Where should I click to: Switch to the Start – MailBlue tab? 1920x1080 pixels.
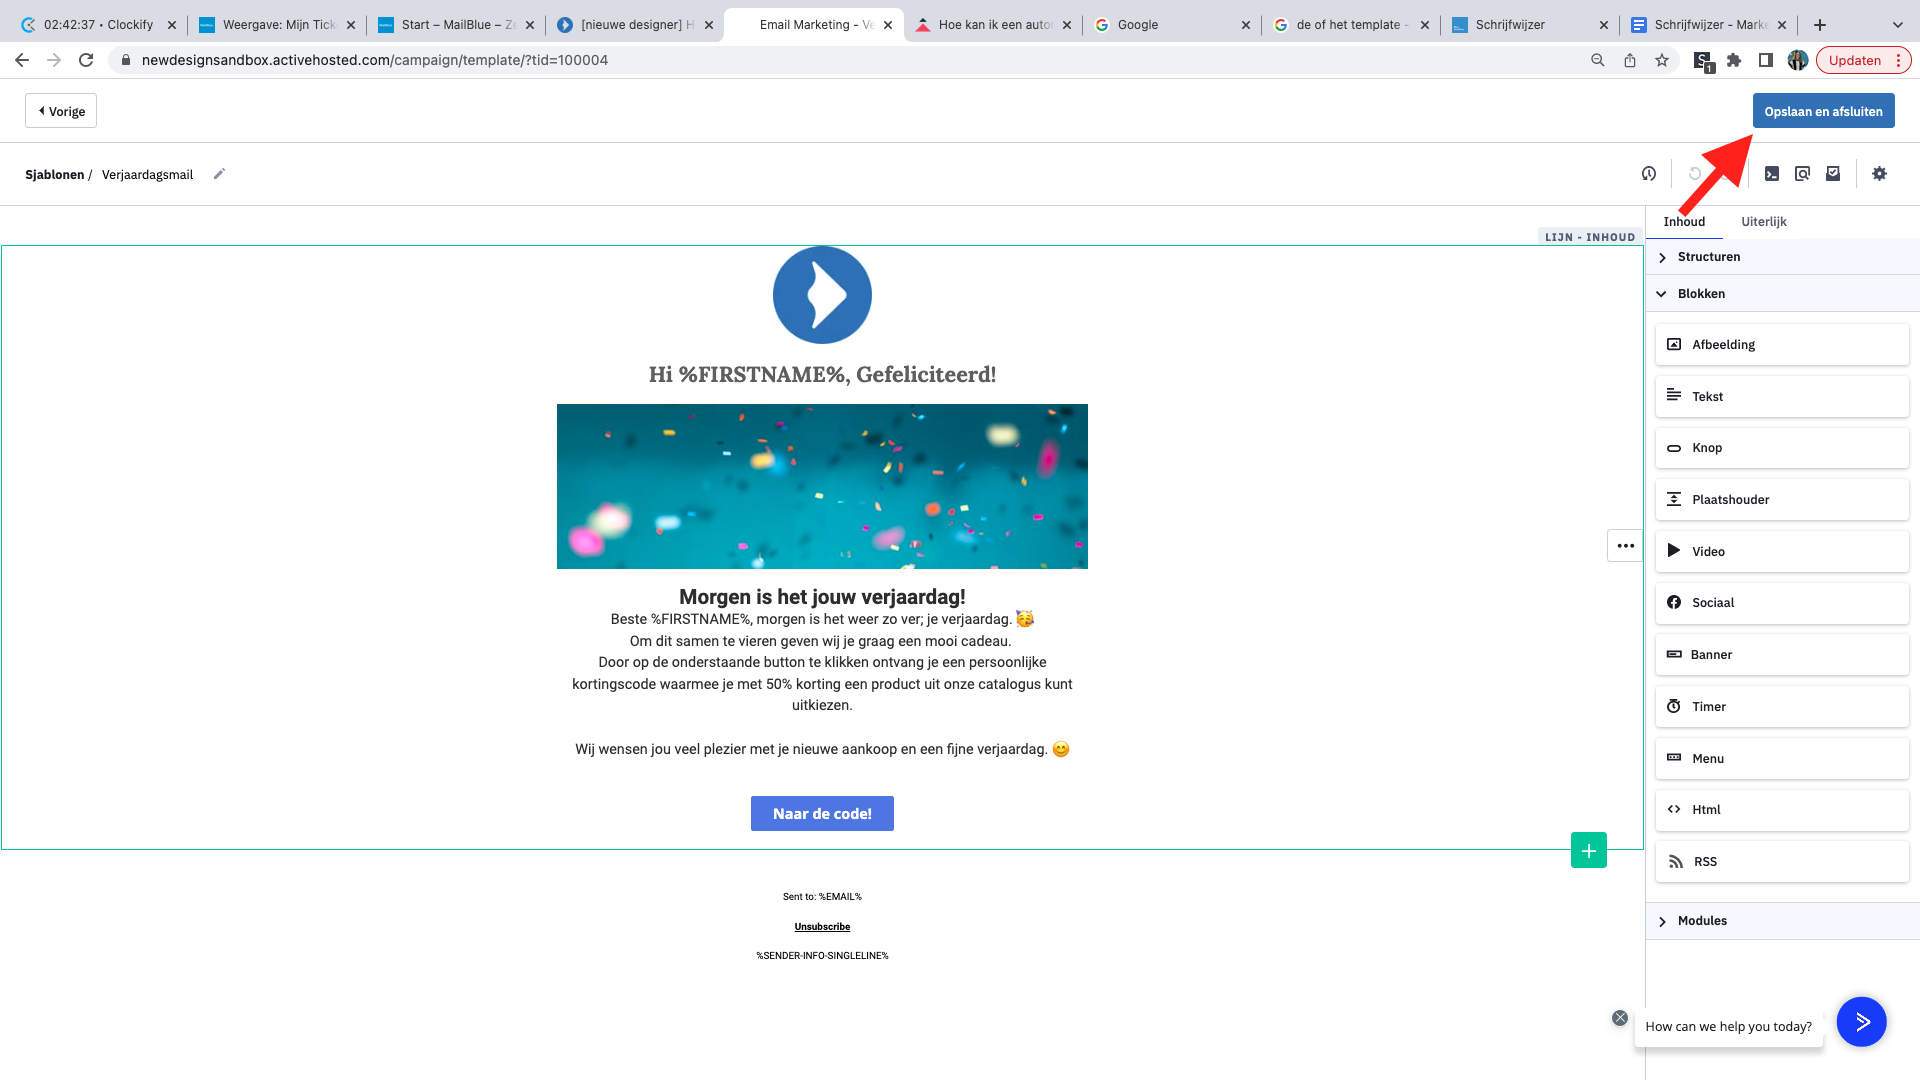456,25
